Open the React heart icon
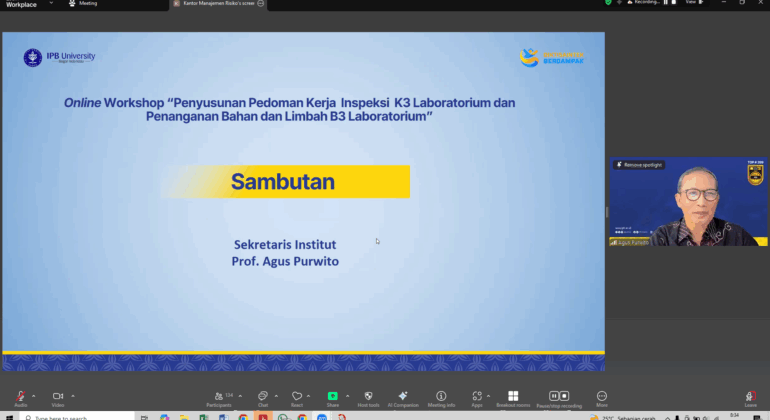The width and height of the screenshot is (770, 420). coord(297,396)
